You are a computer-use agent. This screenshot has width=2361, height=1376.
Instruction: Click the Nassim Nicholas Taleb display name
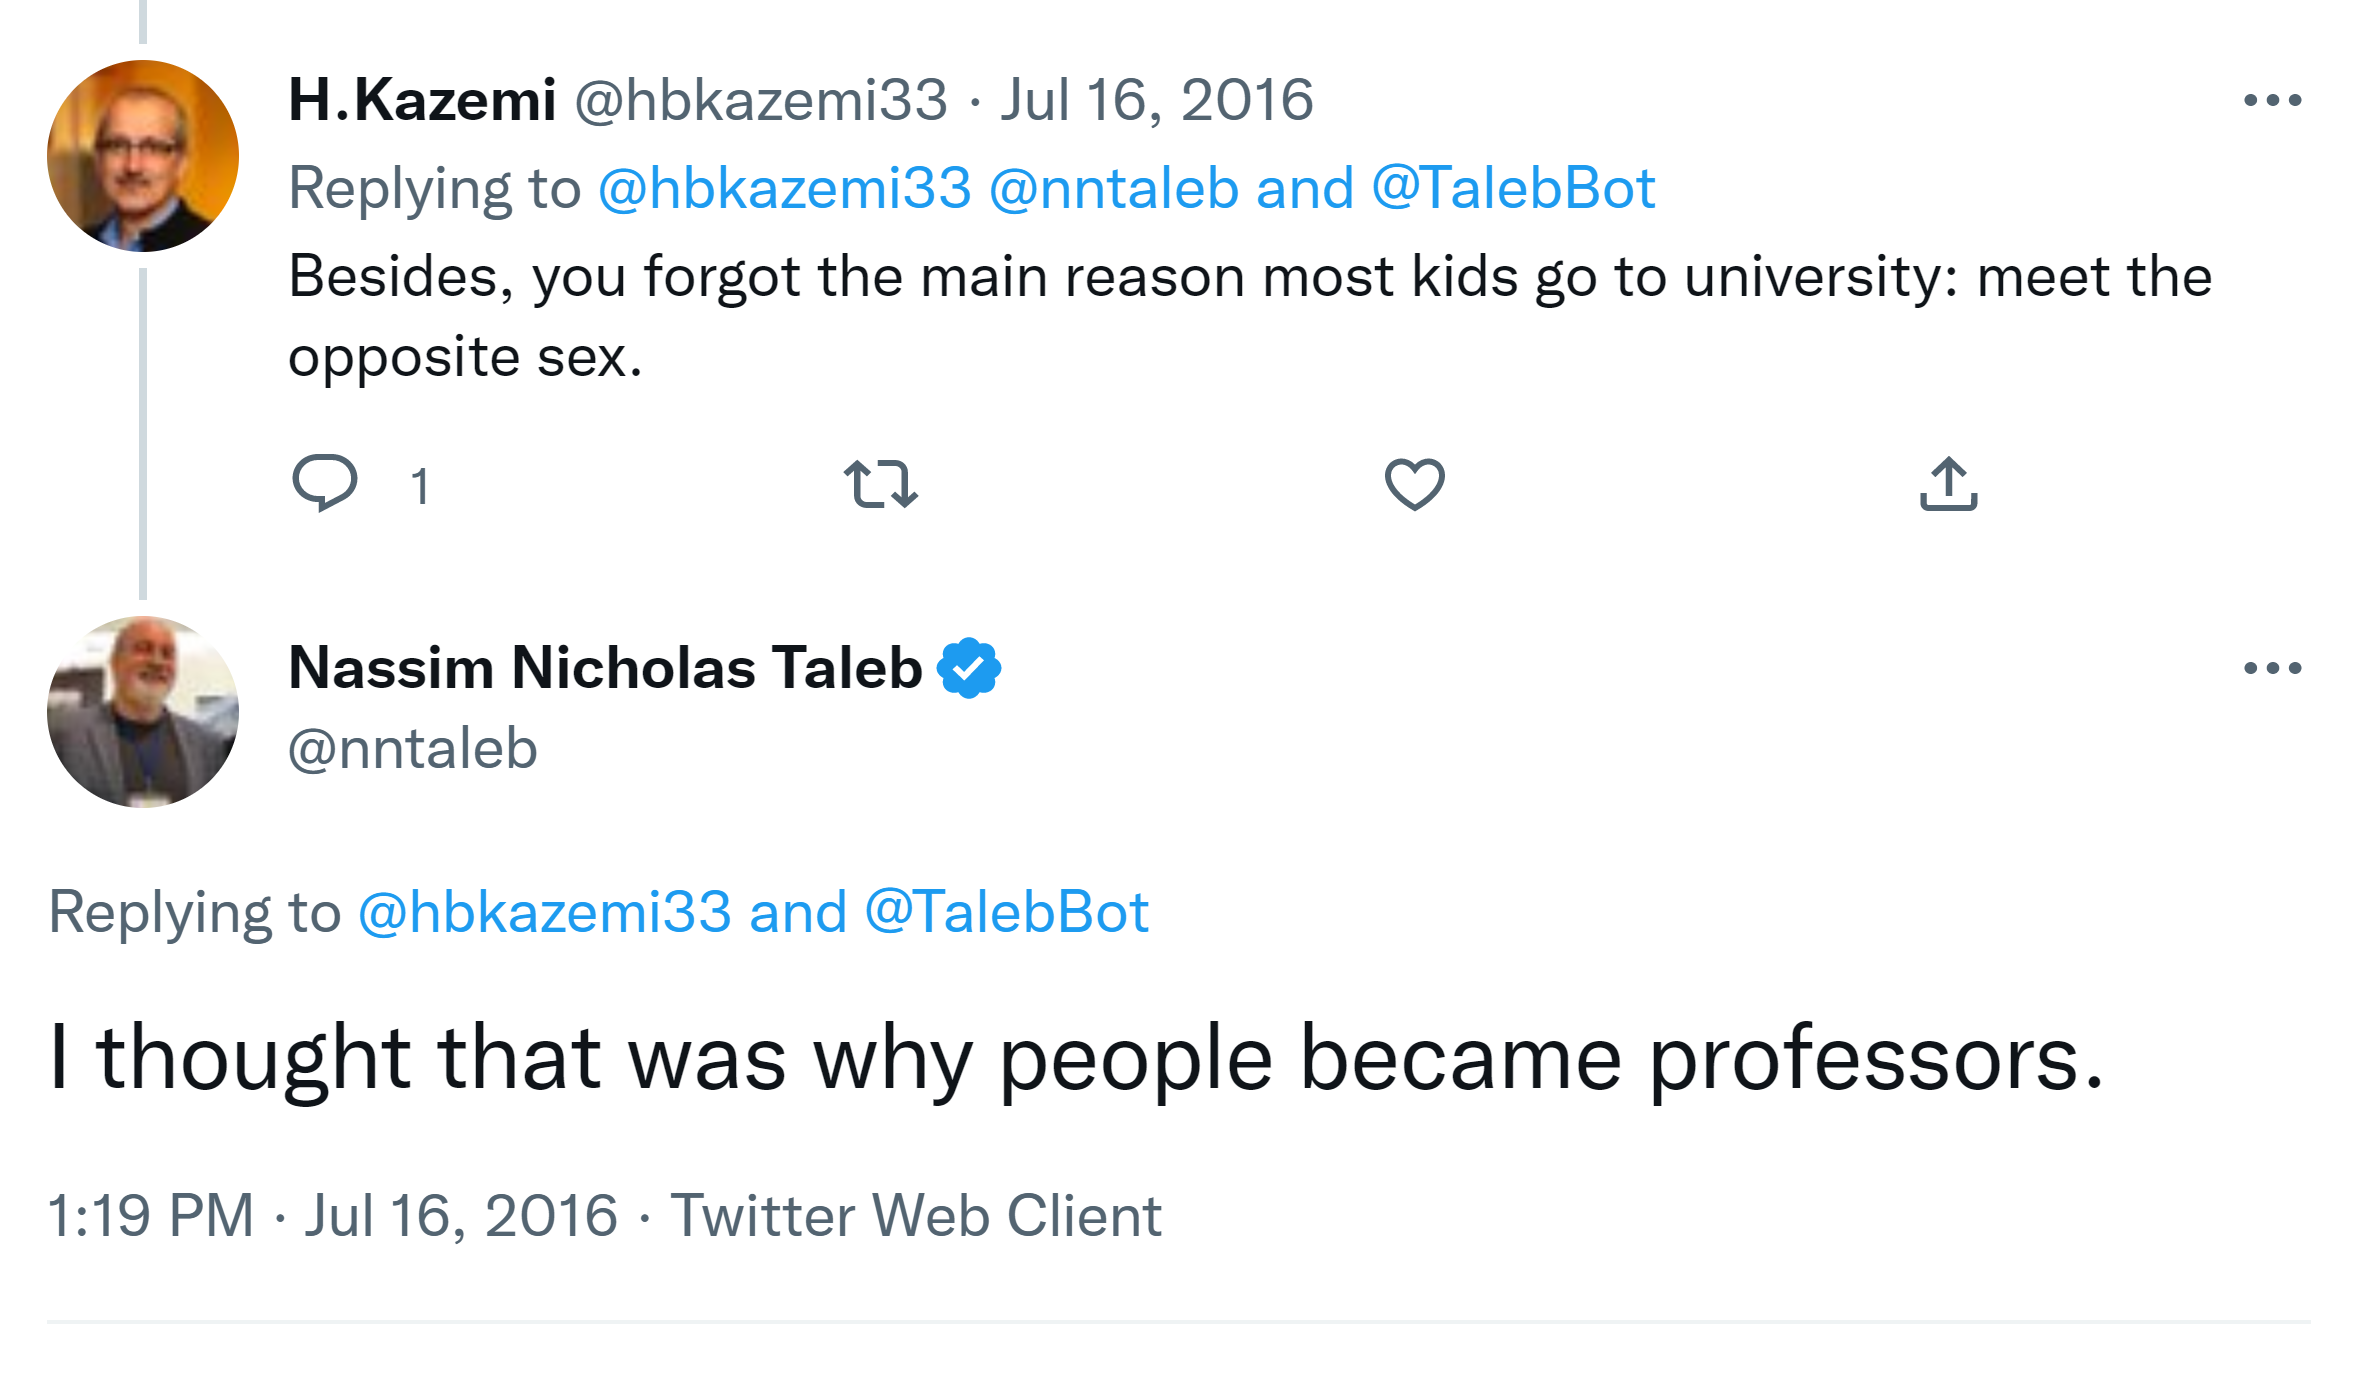coord(605,668)
